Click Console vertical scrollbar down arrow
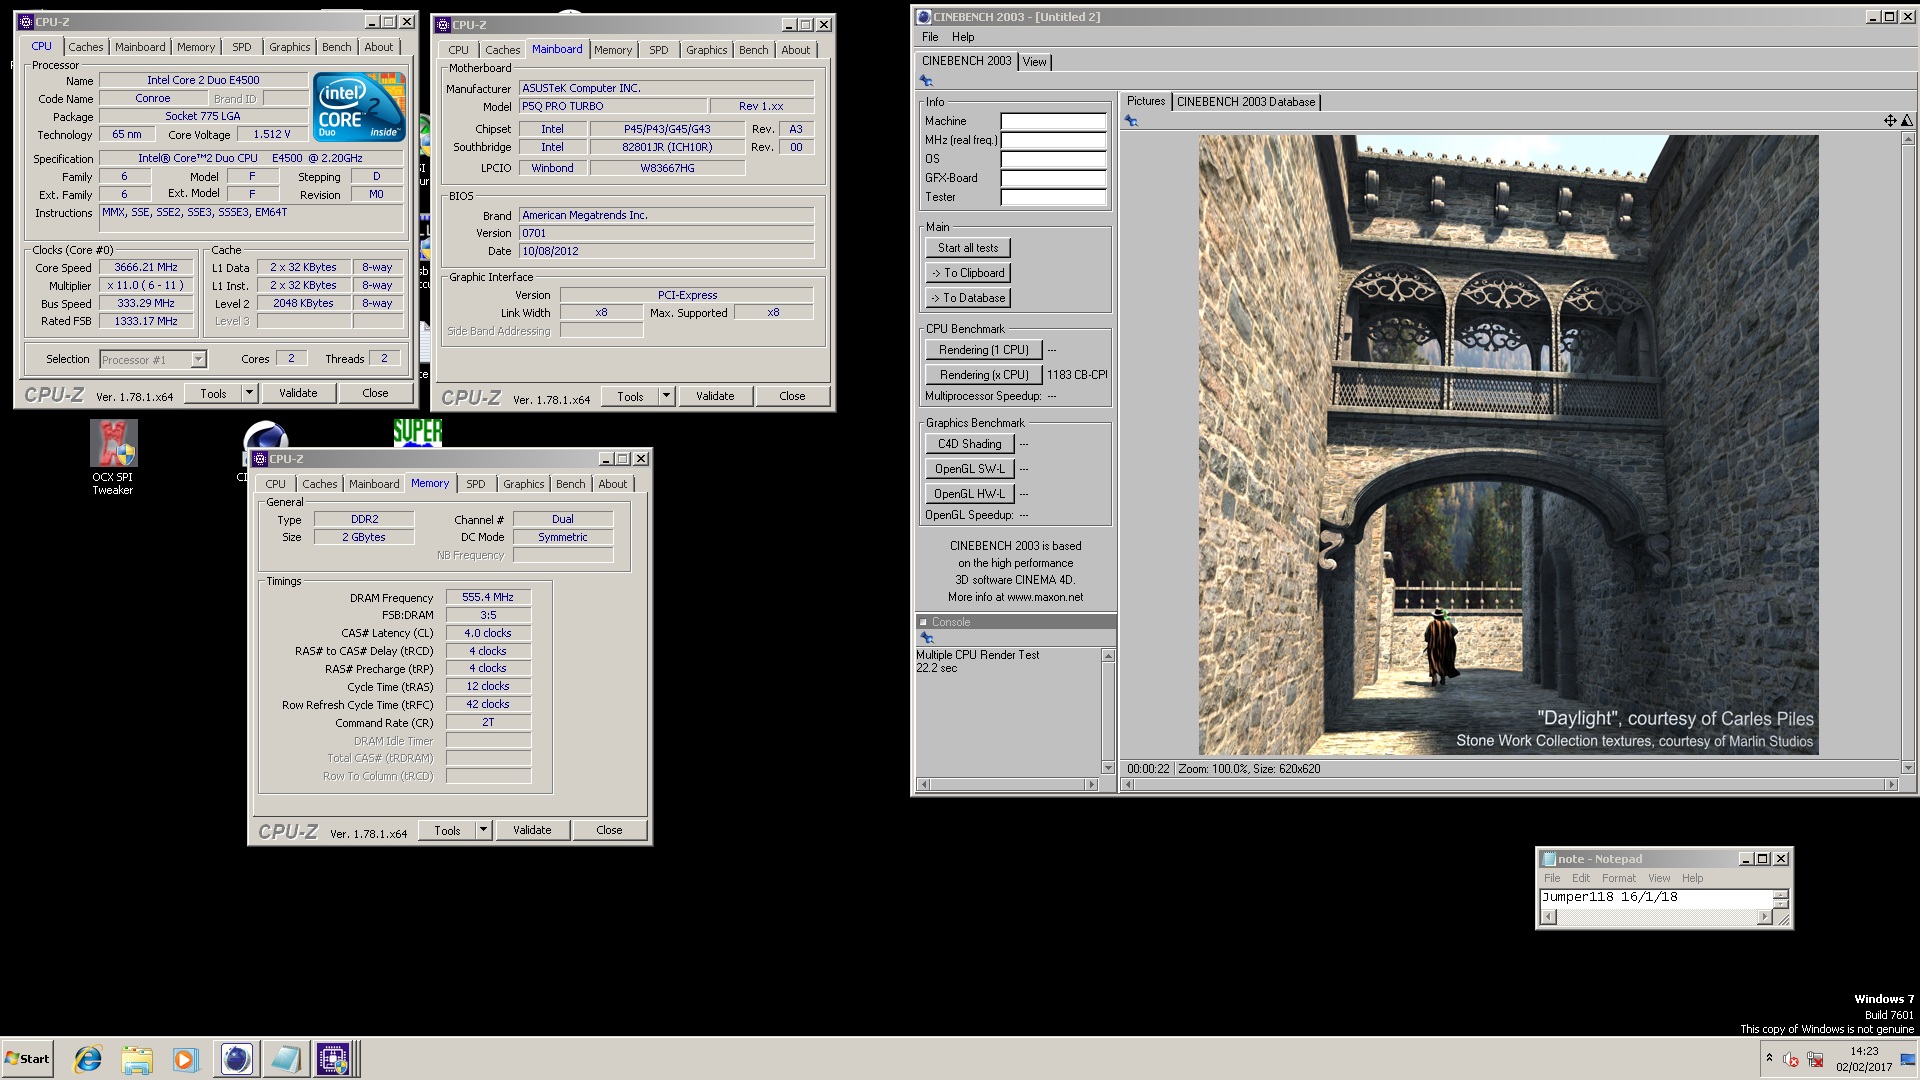Image resolution: width=1920 pixels, height=1080 pixels. (x=1108, y=768)
